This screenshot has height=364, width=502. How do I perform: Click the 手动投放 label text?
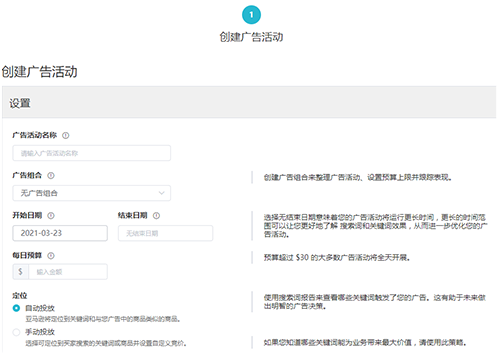[40, 332]
